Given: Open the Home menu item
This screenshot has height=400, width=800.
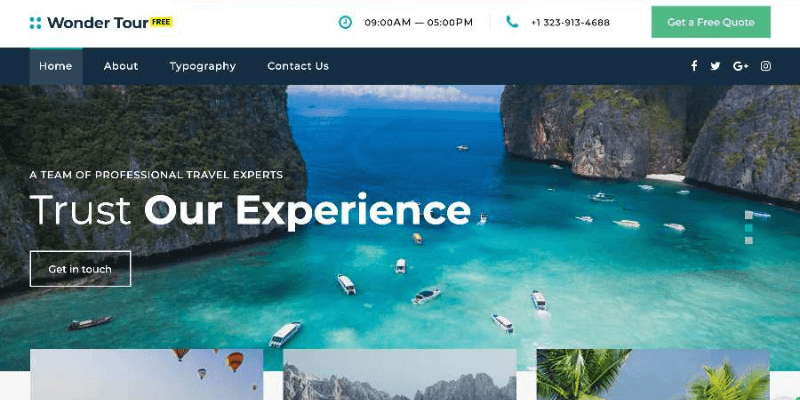Looking at the screenshot, I should (x=56, y=66).
